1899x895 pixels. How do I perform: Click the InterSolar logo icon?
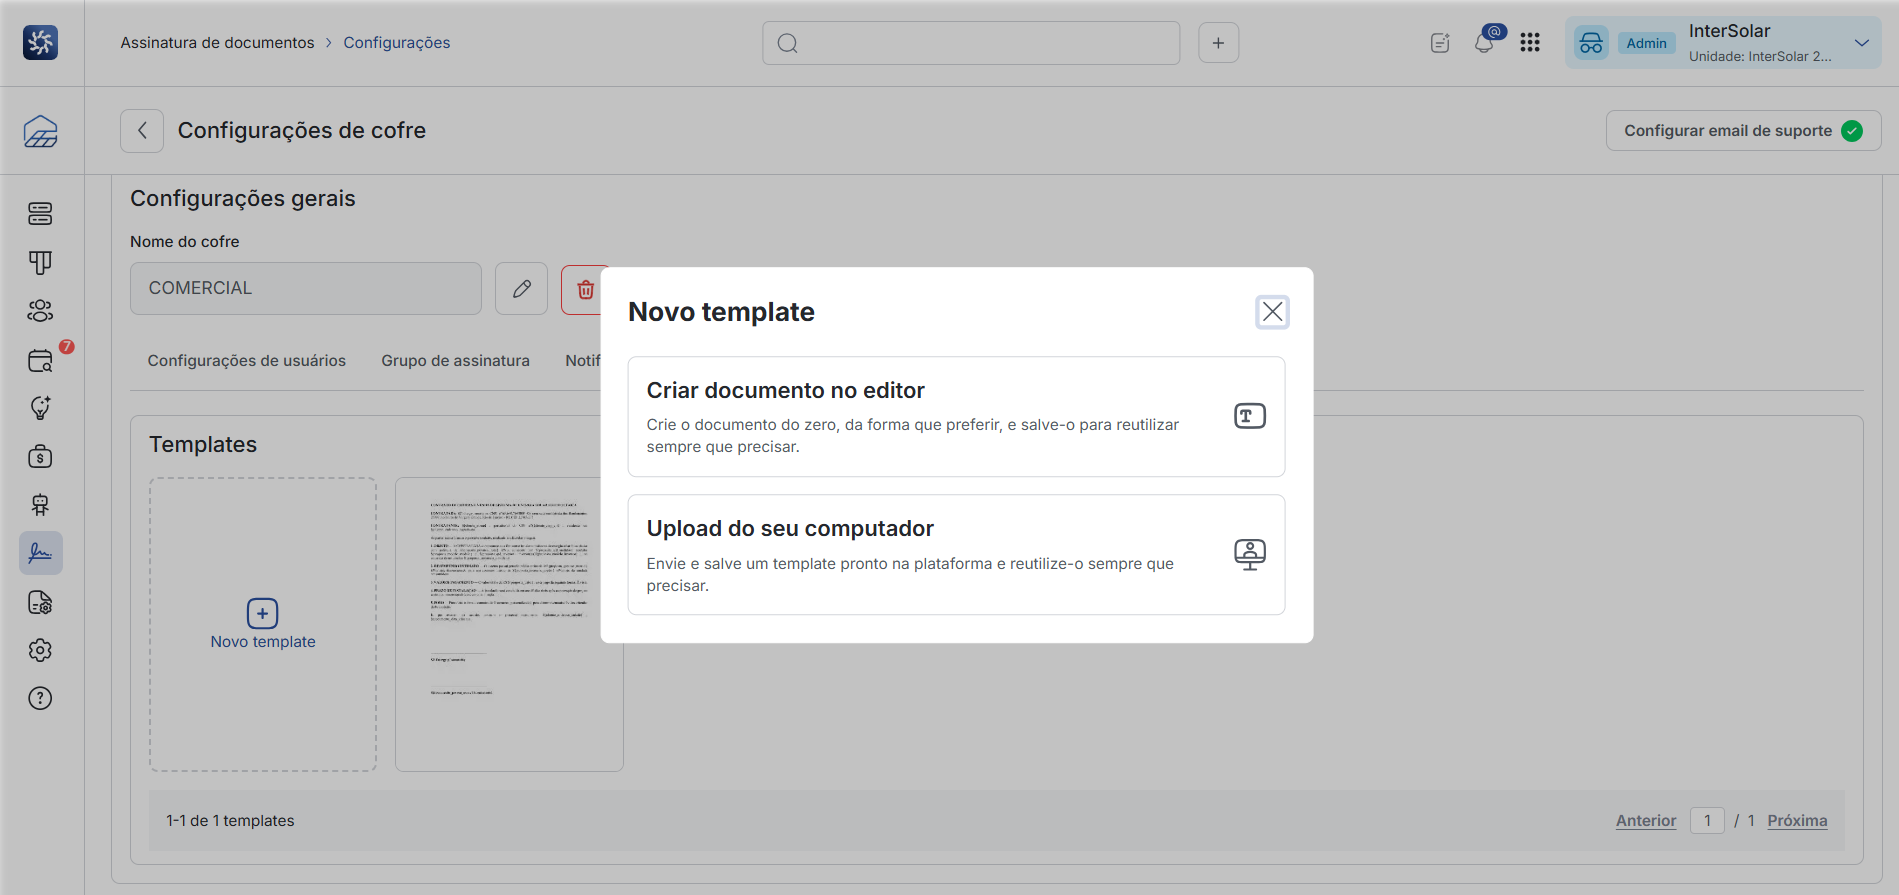40,43
